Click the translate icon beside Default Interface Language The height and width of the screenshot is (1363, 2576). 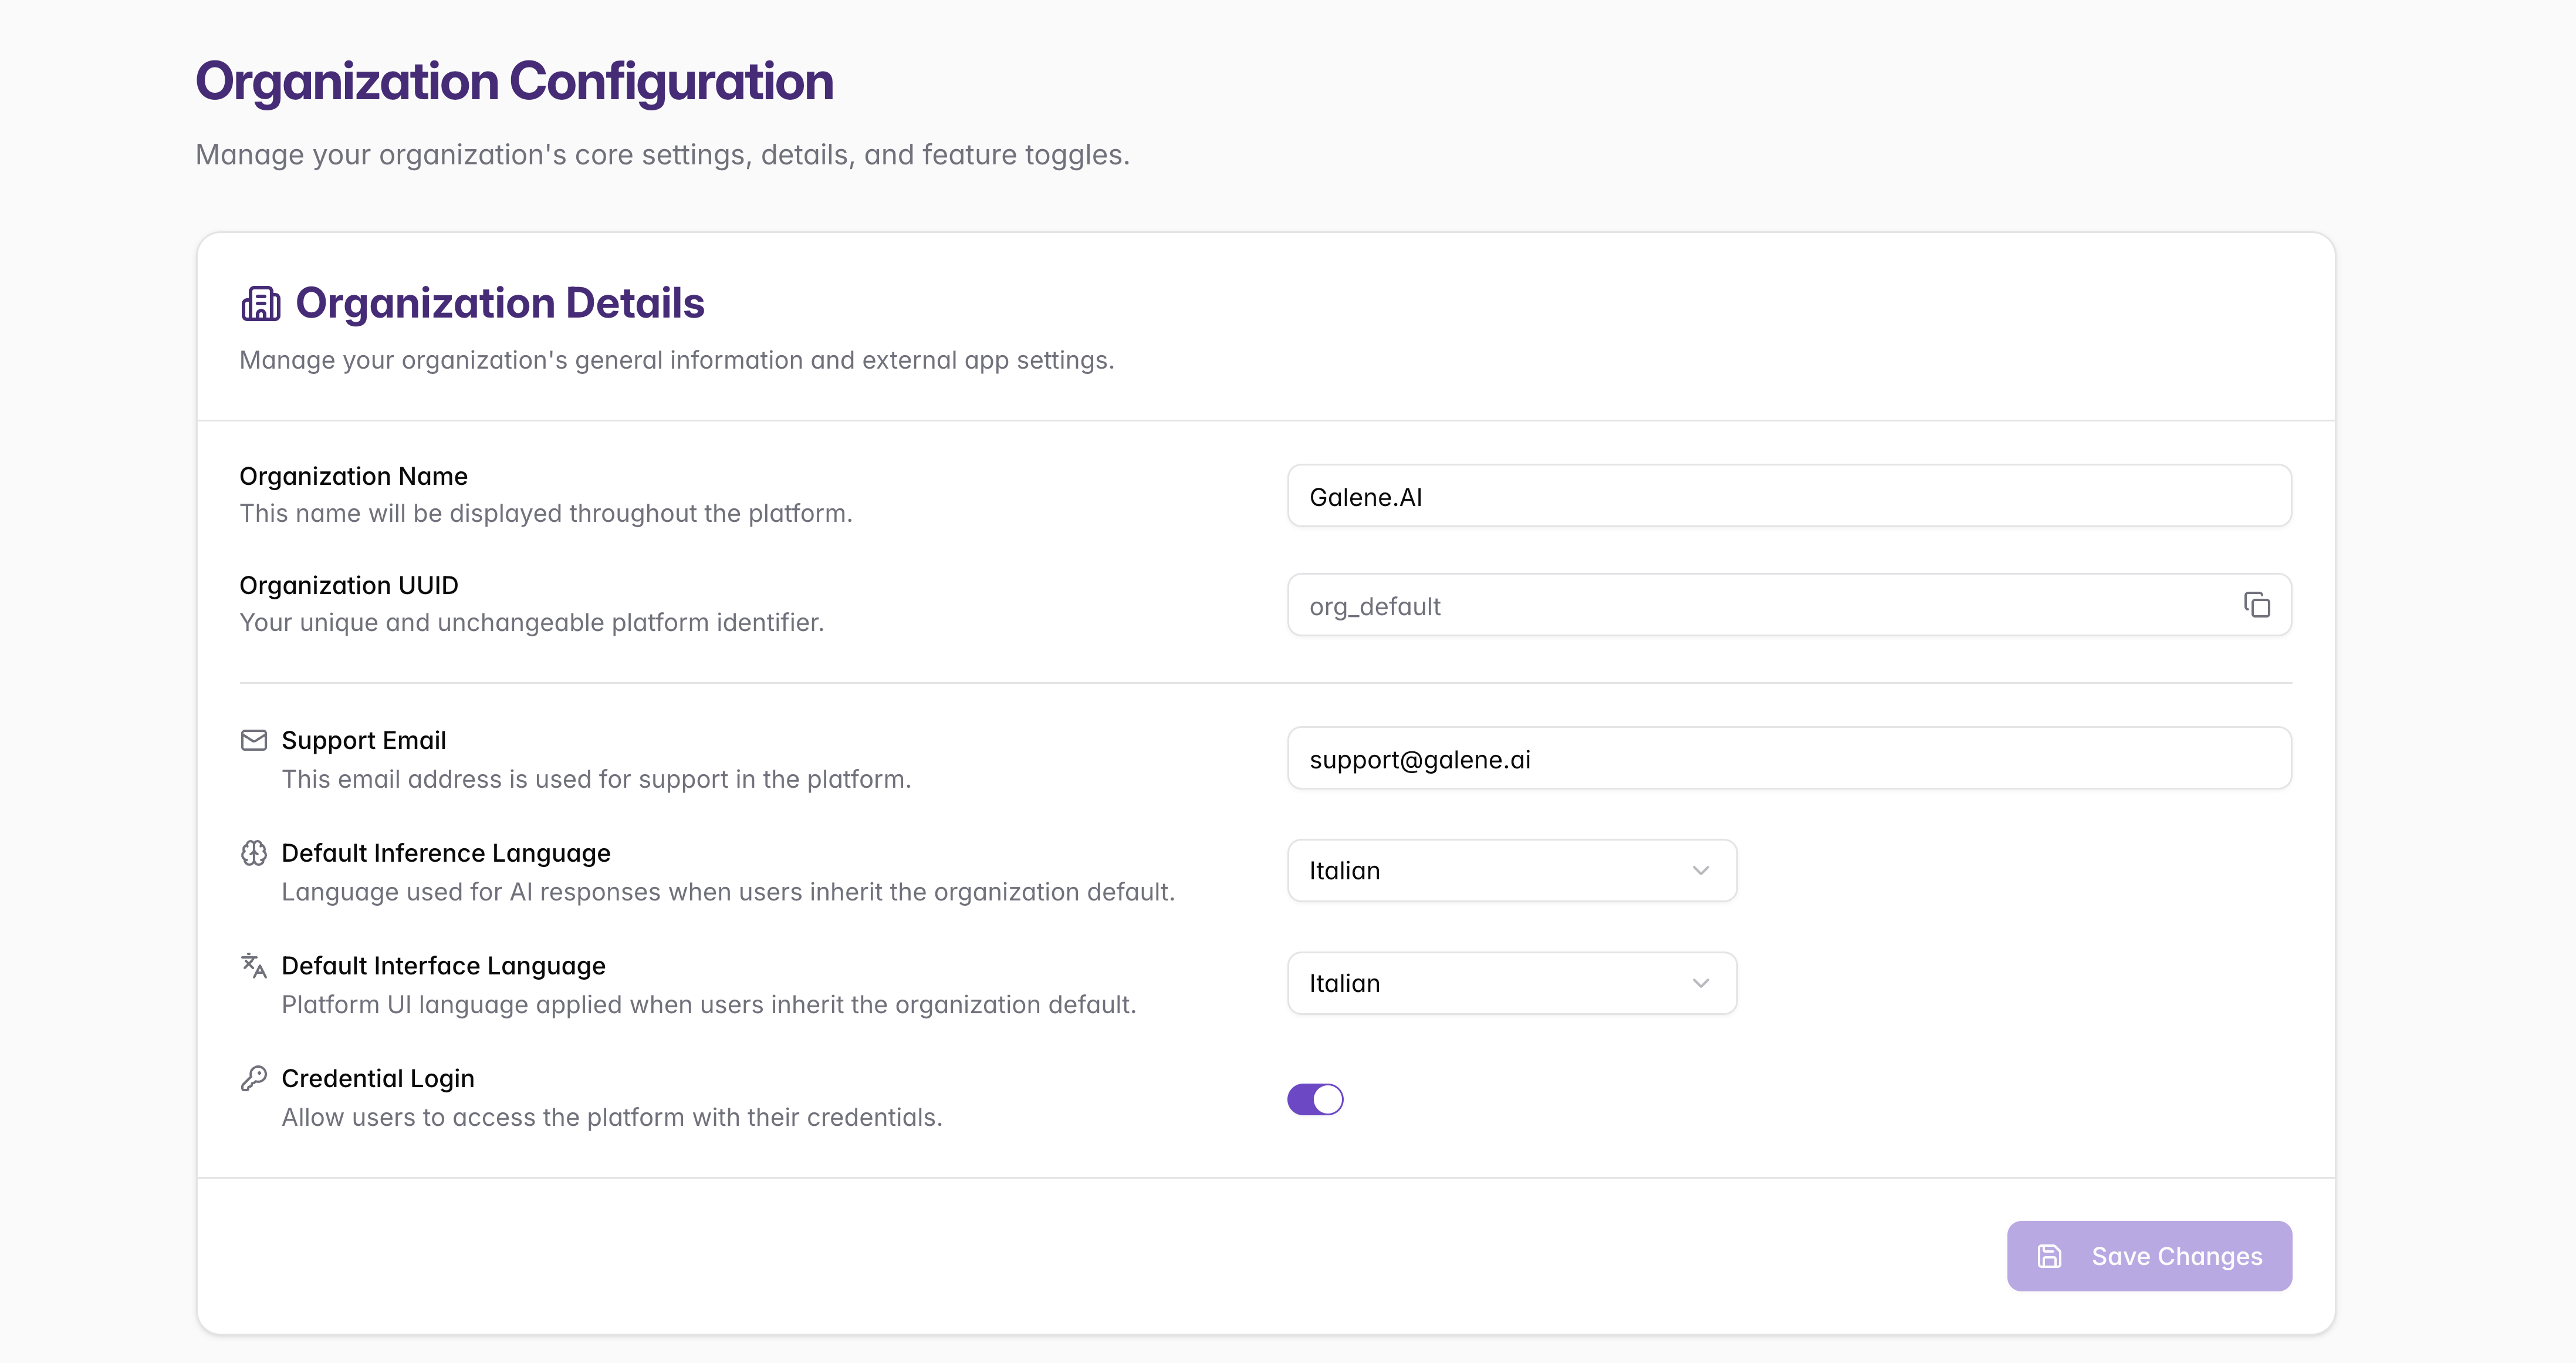click(x=254, y=966)
